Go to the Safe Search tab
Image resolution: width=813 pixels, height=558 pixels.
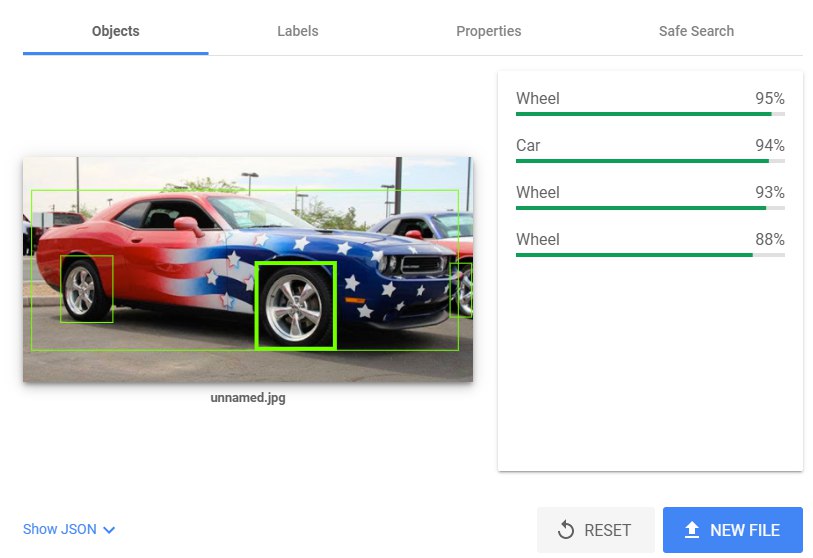click(x=696, y=31)
